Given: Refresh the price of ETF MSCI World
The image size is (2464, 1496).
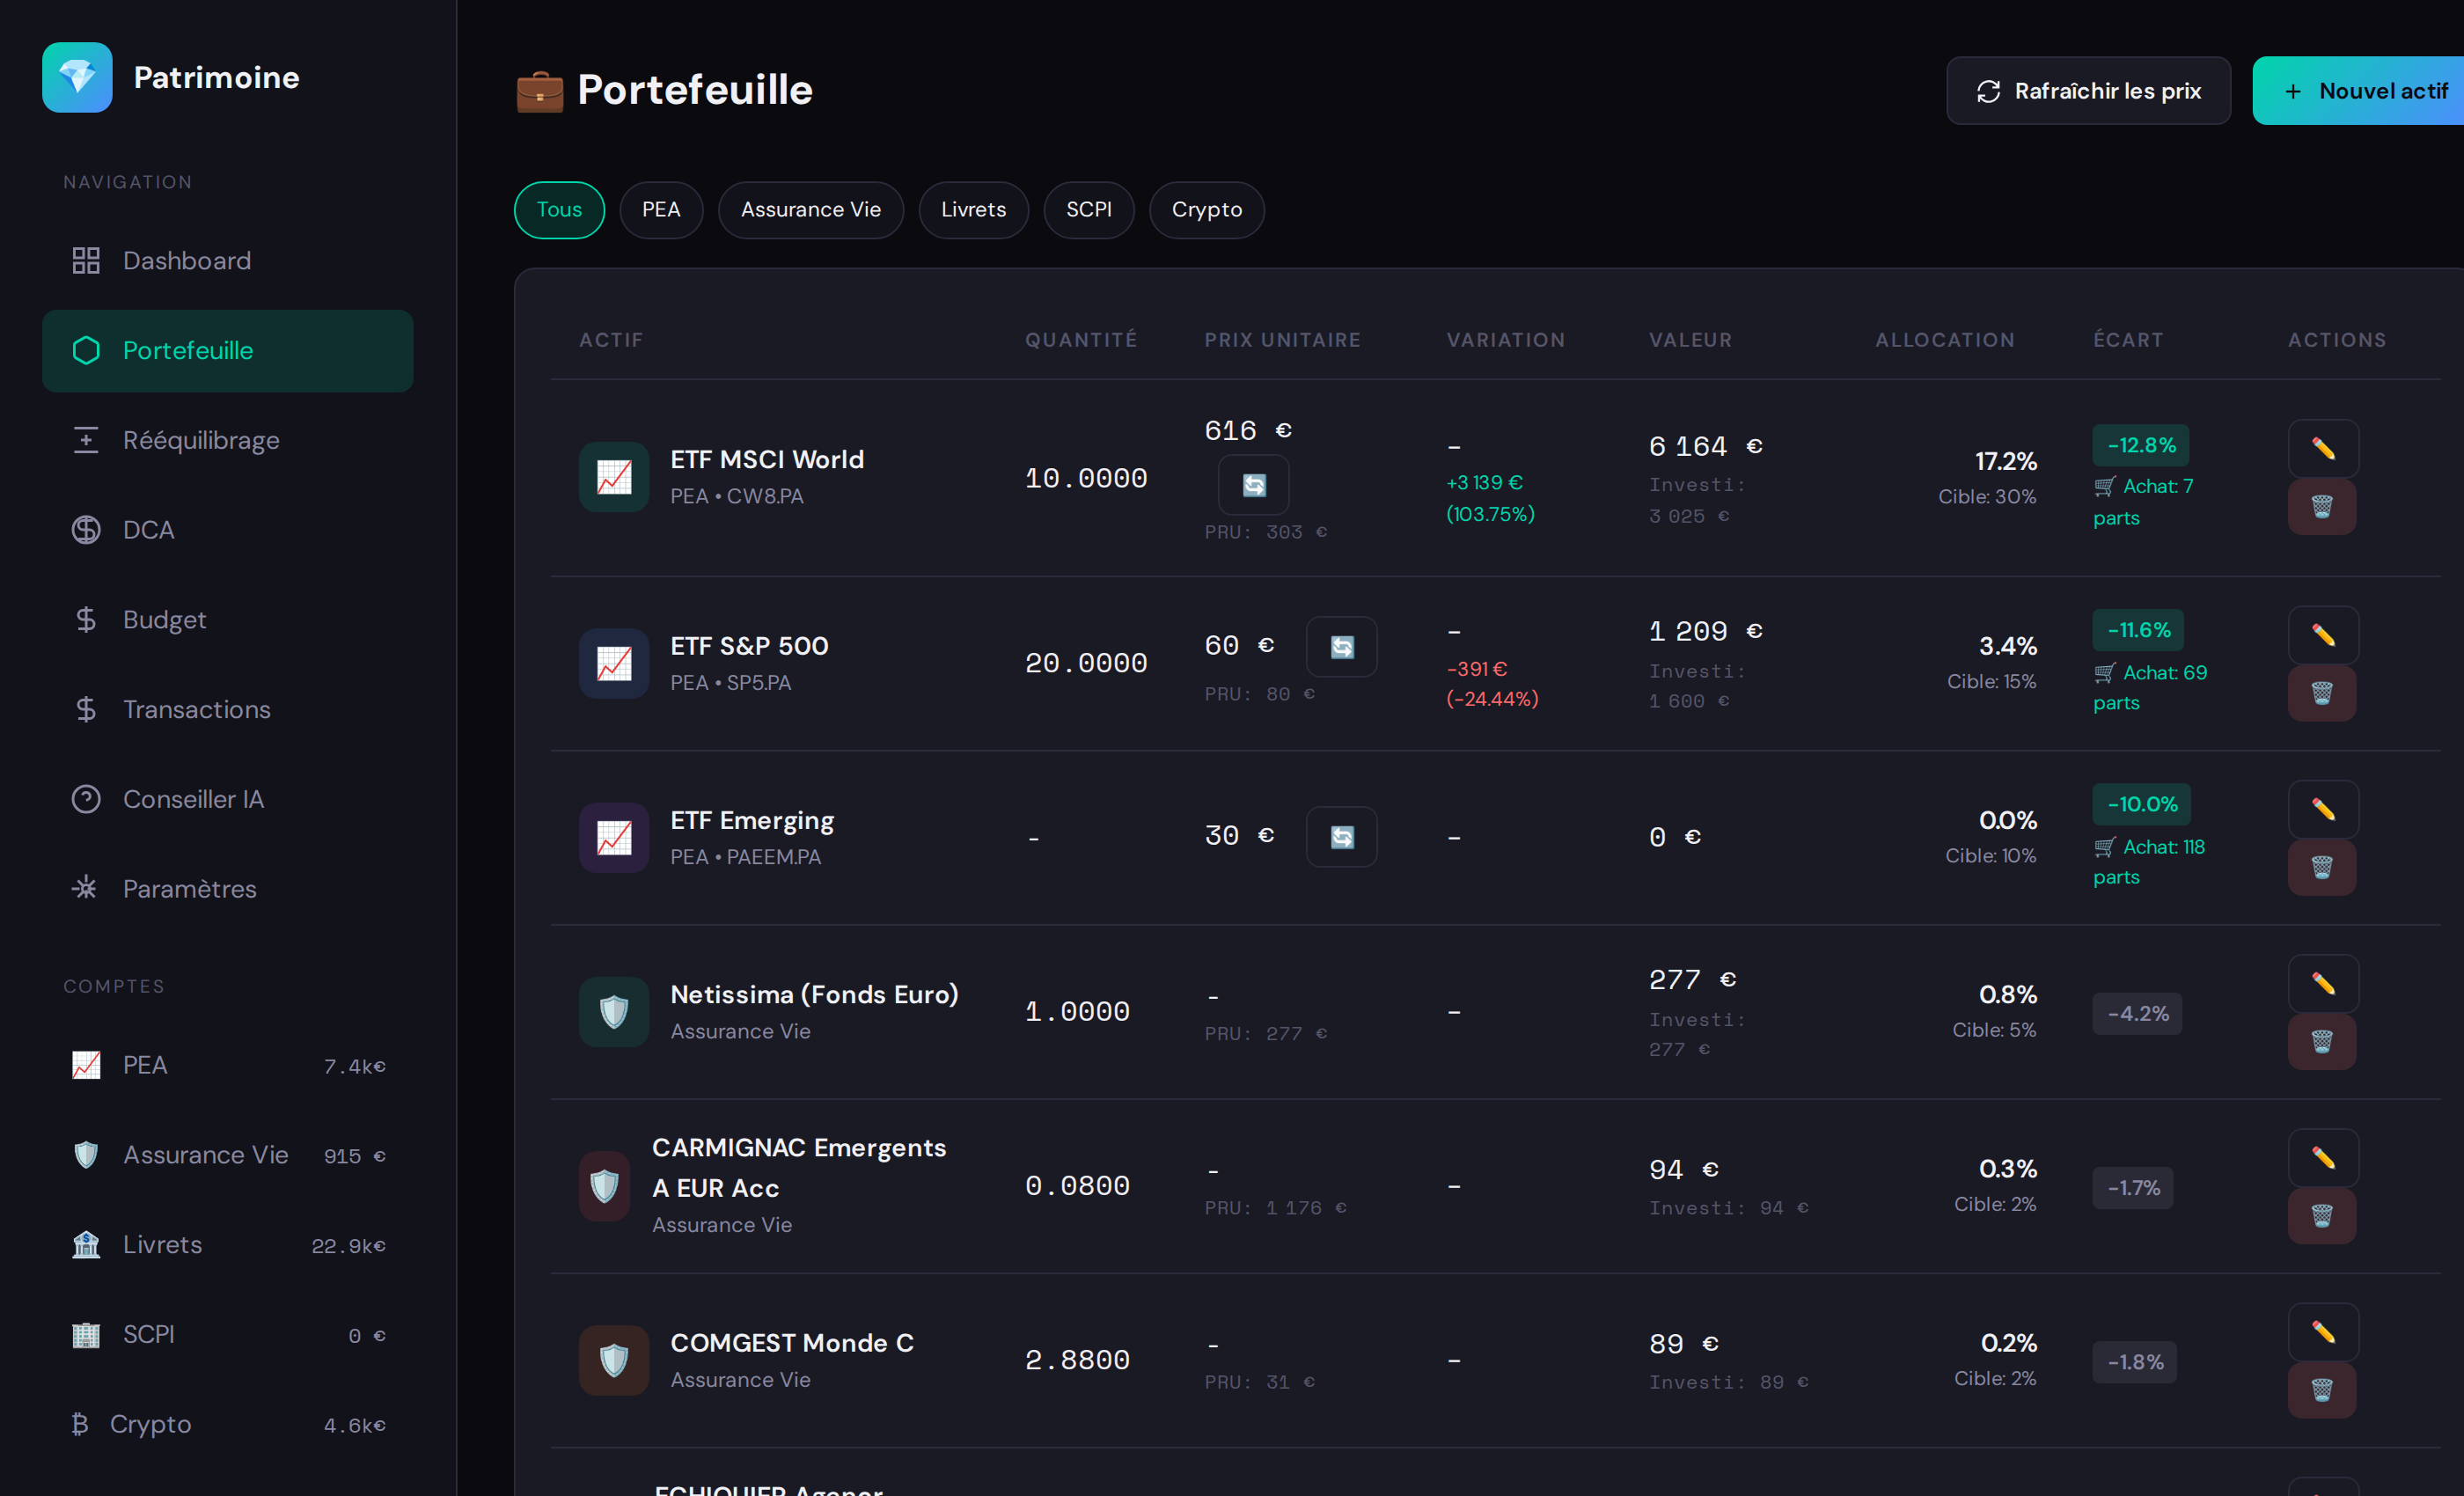Looking at the screenshot, I should tap(1254, 485).
